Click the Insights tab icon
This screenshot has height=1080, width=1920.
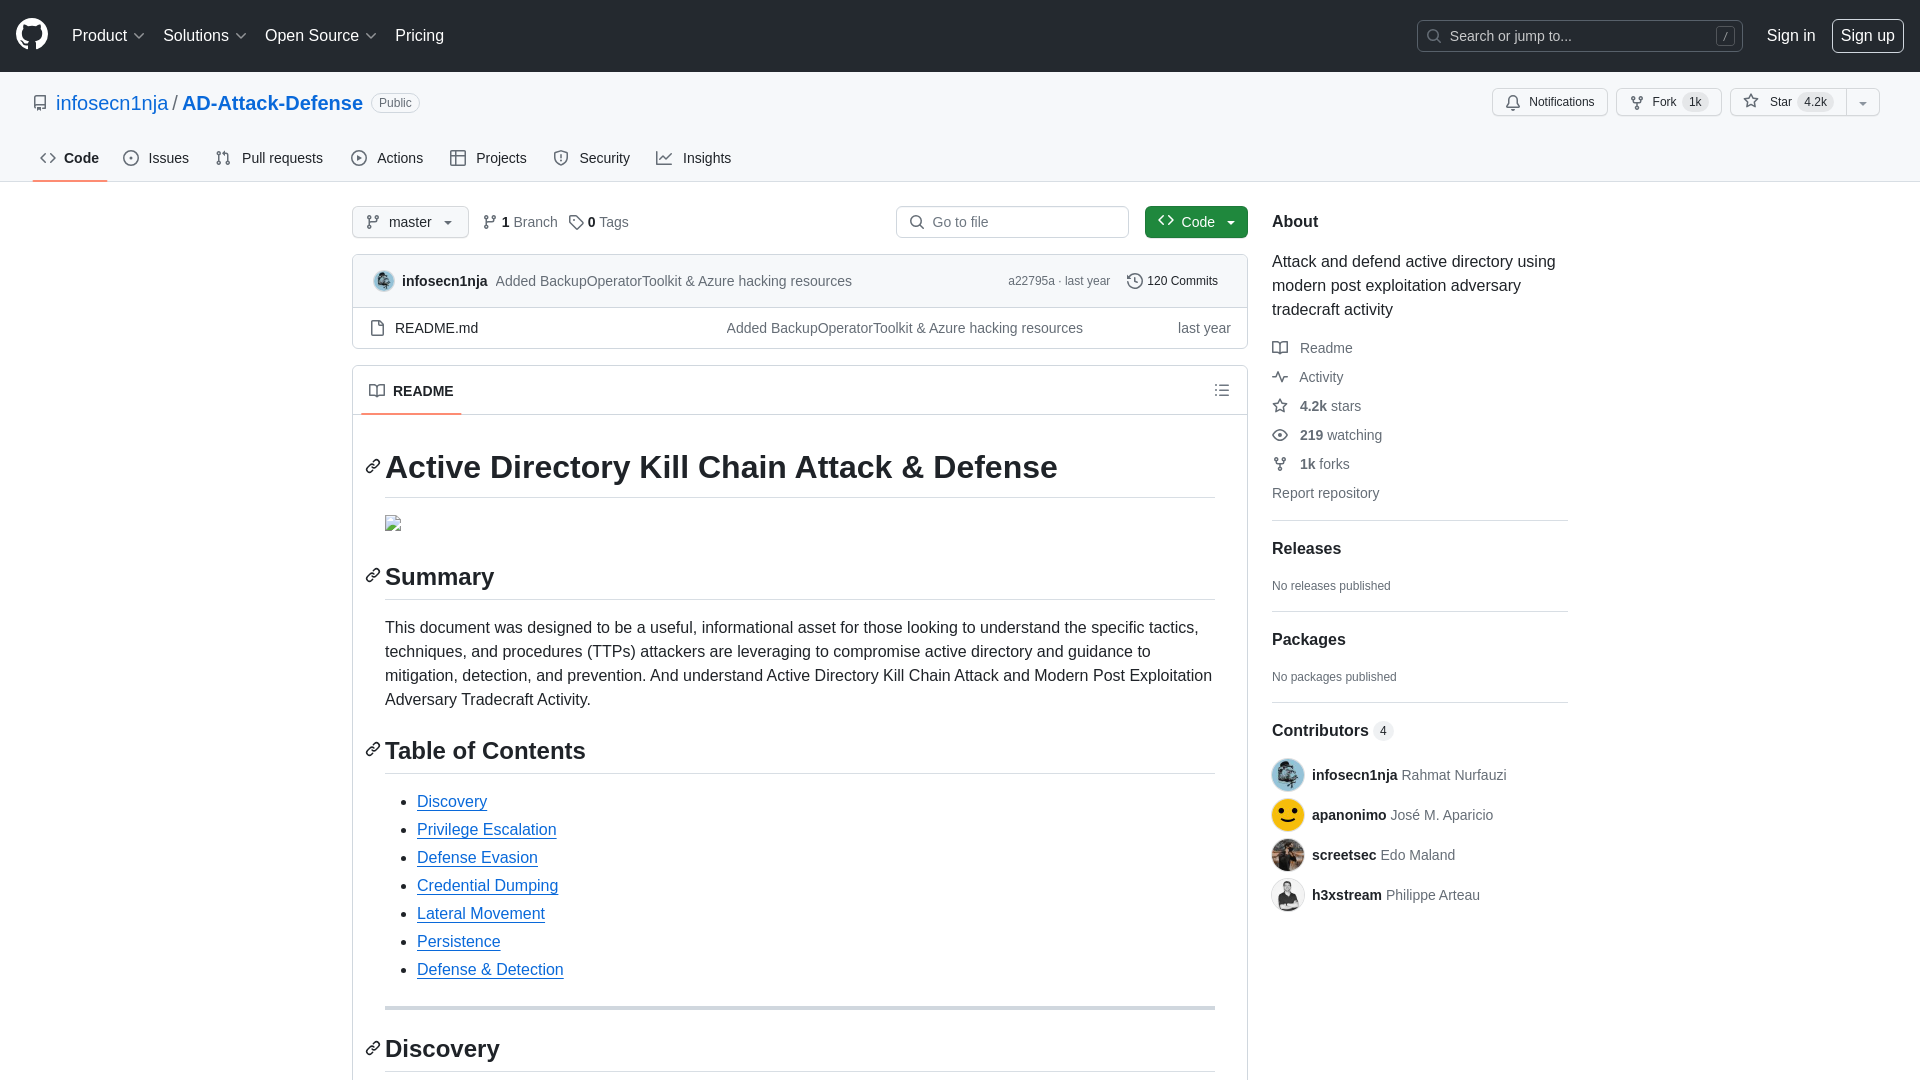pos(665,158)
